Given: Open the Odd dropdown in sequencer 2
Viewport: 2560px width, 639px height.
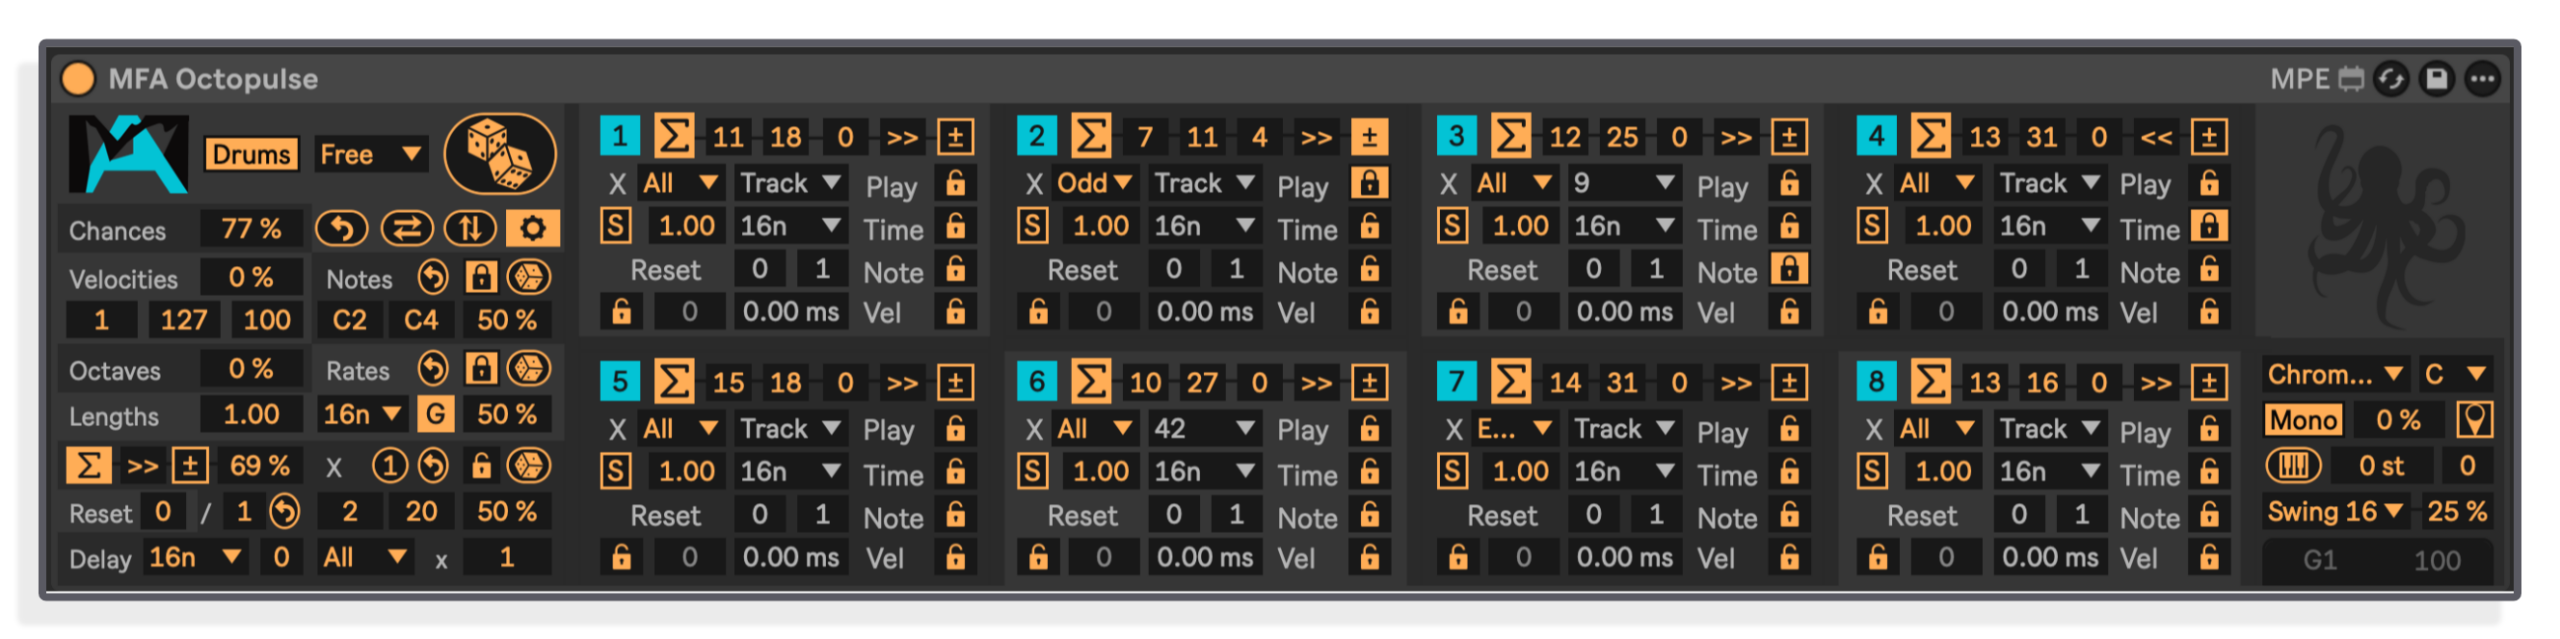Looking at the screenshot, I should (x=1093, y=183).
